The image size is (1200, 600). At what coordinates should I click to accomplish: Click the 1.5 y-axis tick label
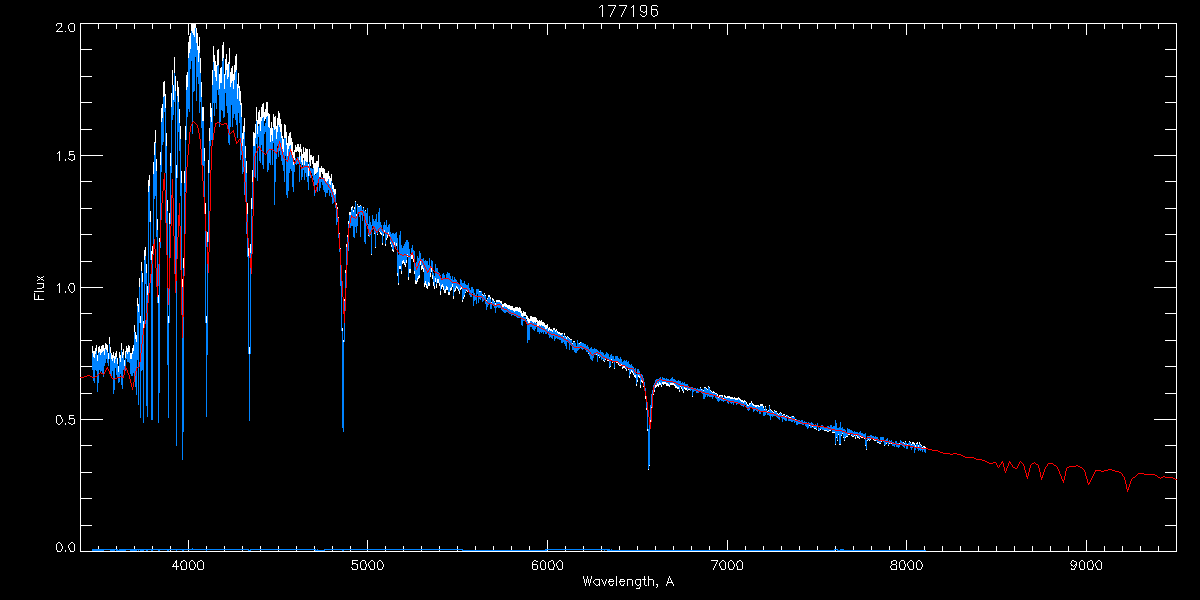click(64, 157)
